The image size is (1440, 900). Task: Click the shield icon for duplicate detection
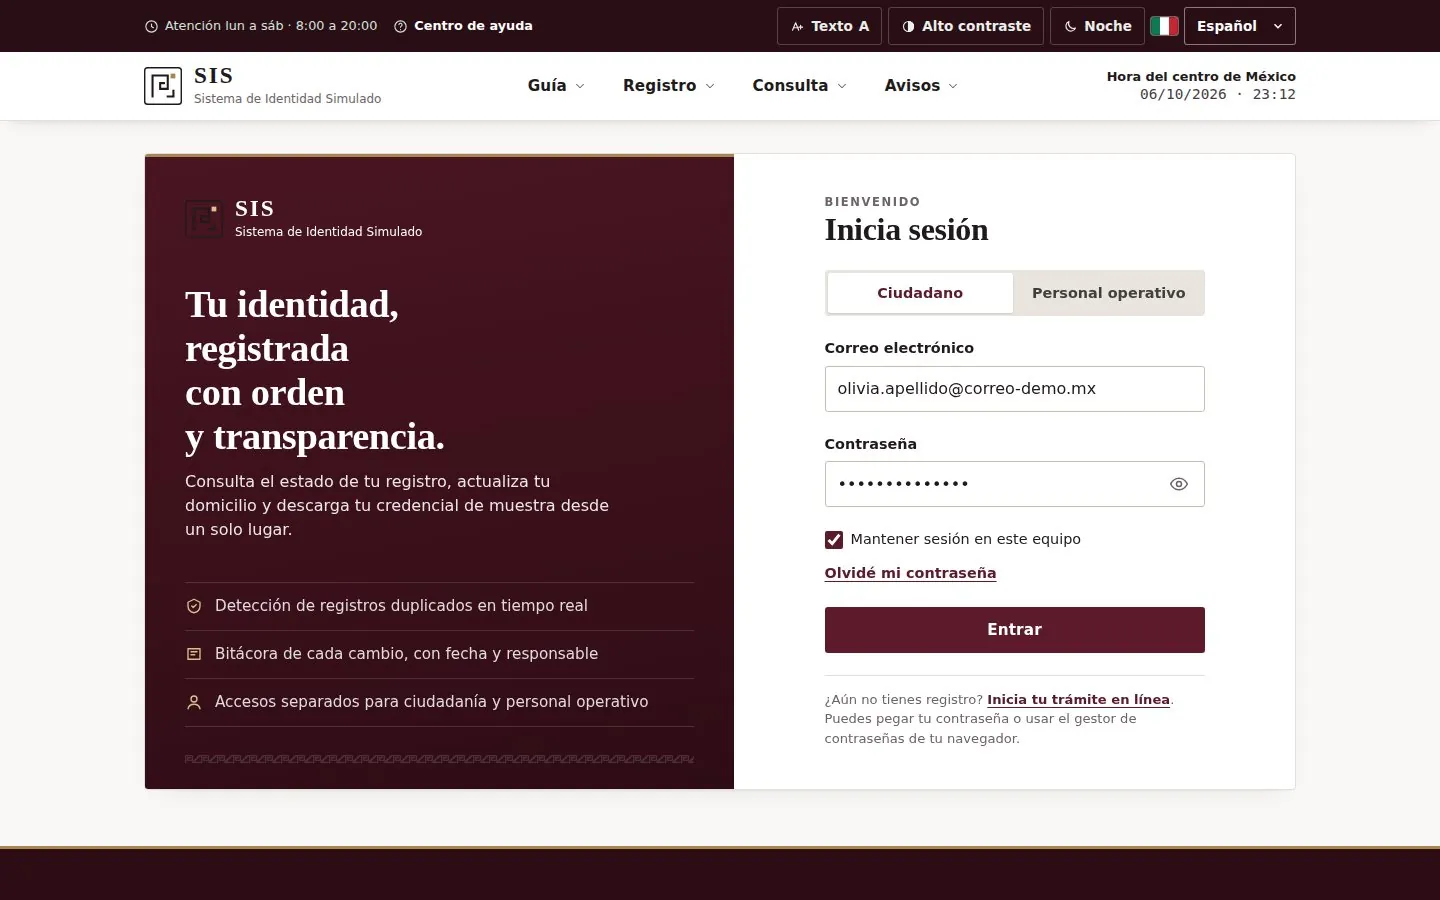click(x=194, y=606)
